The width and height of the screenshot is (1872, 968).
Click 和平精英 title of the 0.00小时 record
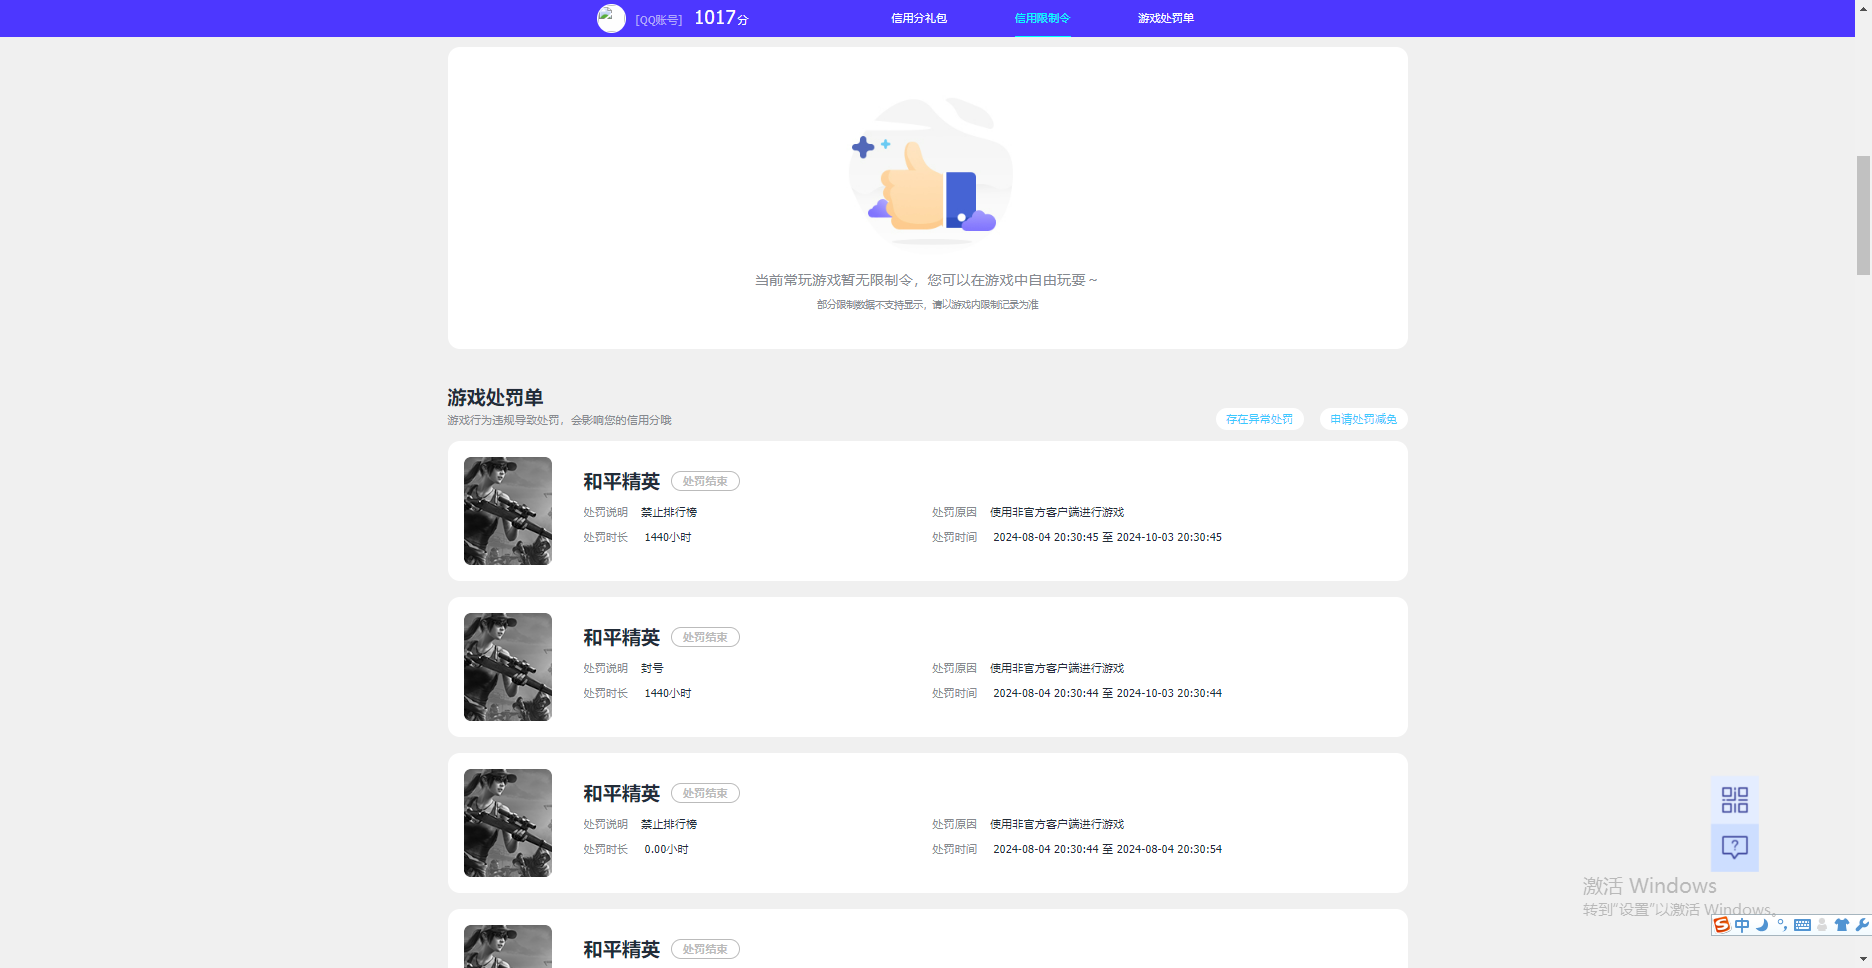[621, 793]
